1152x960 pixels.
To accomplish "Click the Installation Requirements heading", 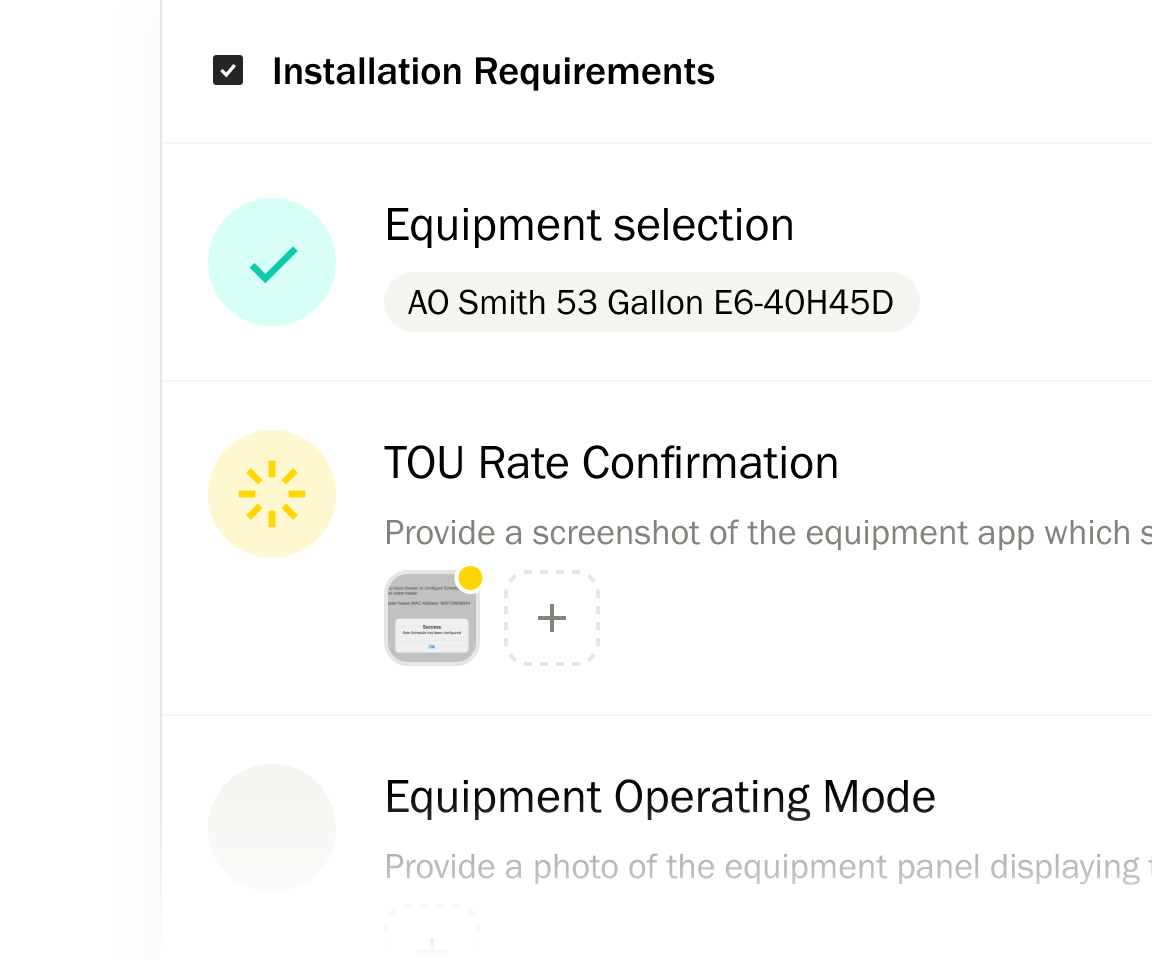I will pyautogui.click(x=493, y=72).
